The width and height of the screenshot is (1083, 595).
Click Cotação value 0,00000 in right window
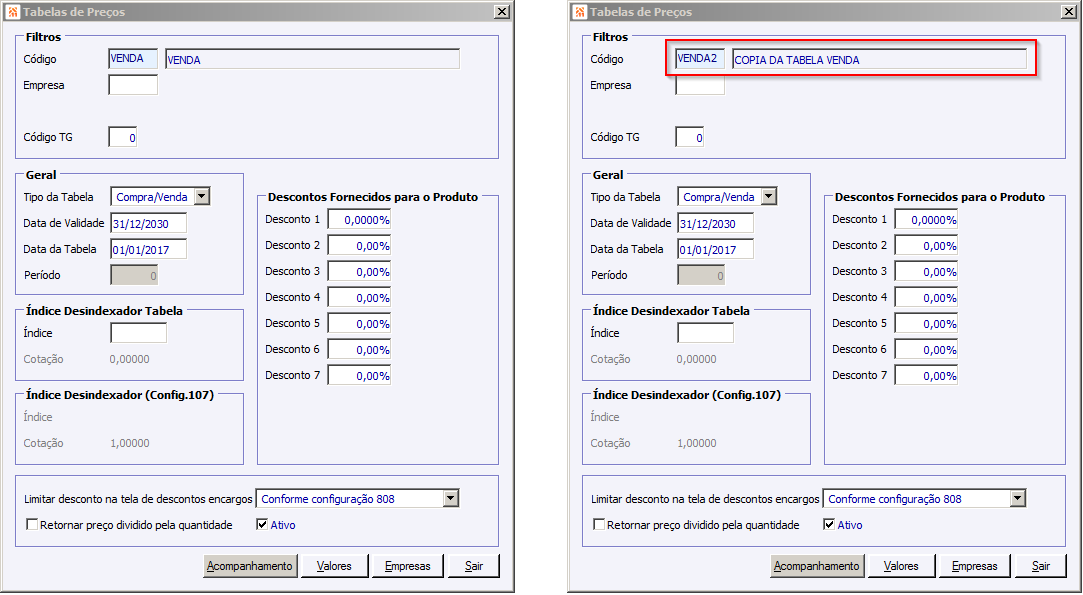coord(697,359)
